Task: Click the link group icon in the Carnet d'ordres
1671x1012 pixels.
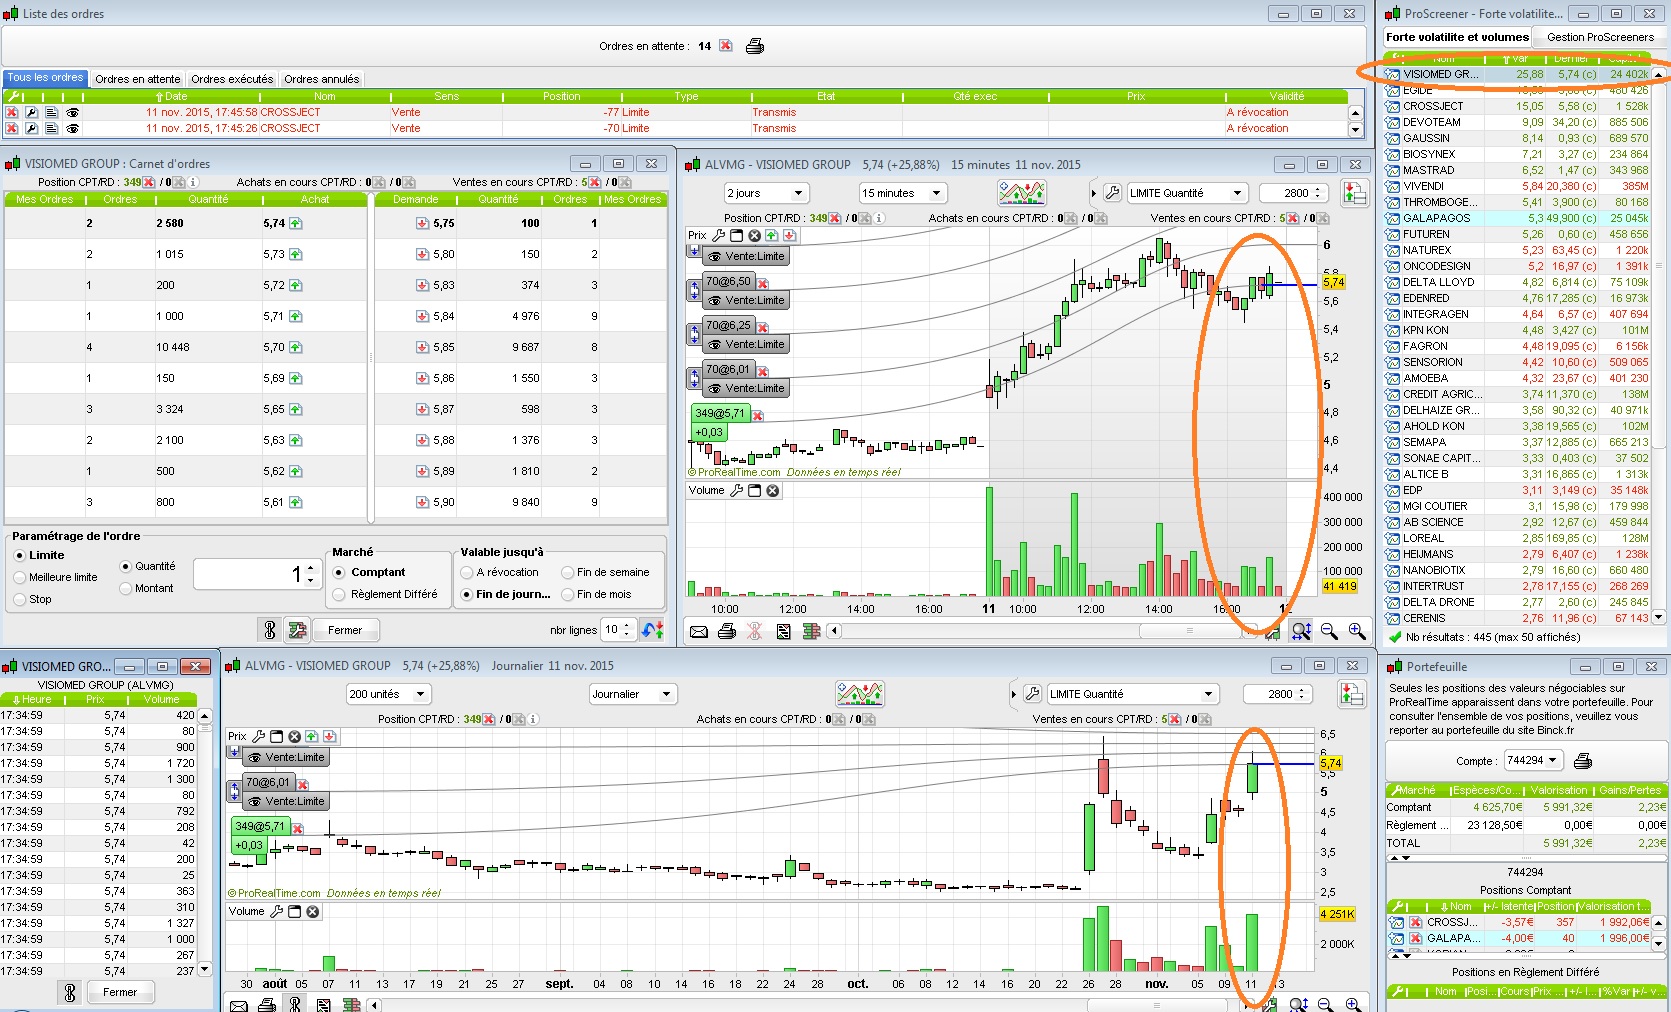Action: (270, 630)
